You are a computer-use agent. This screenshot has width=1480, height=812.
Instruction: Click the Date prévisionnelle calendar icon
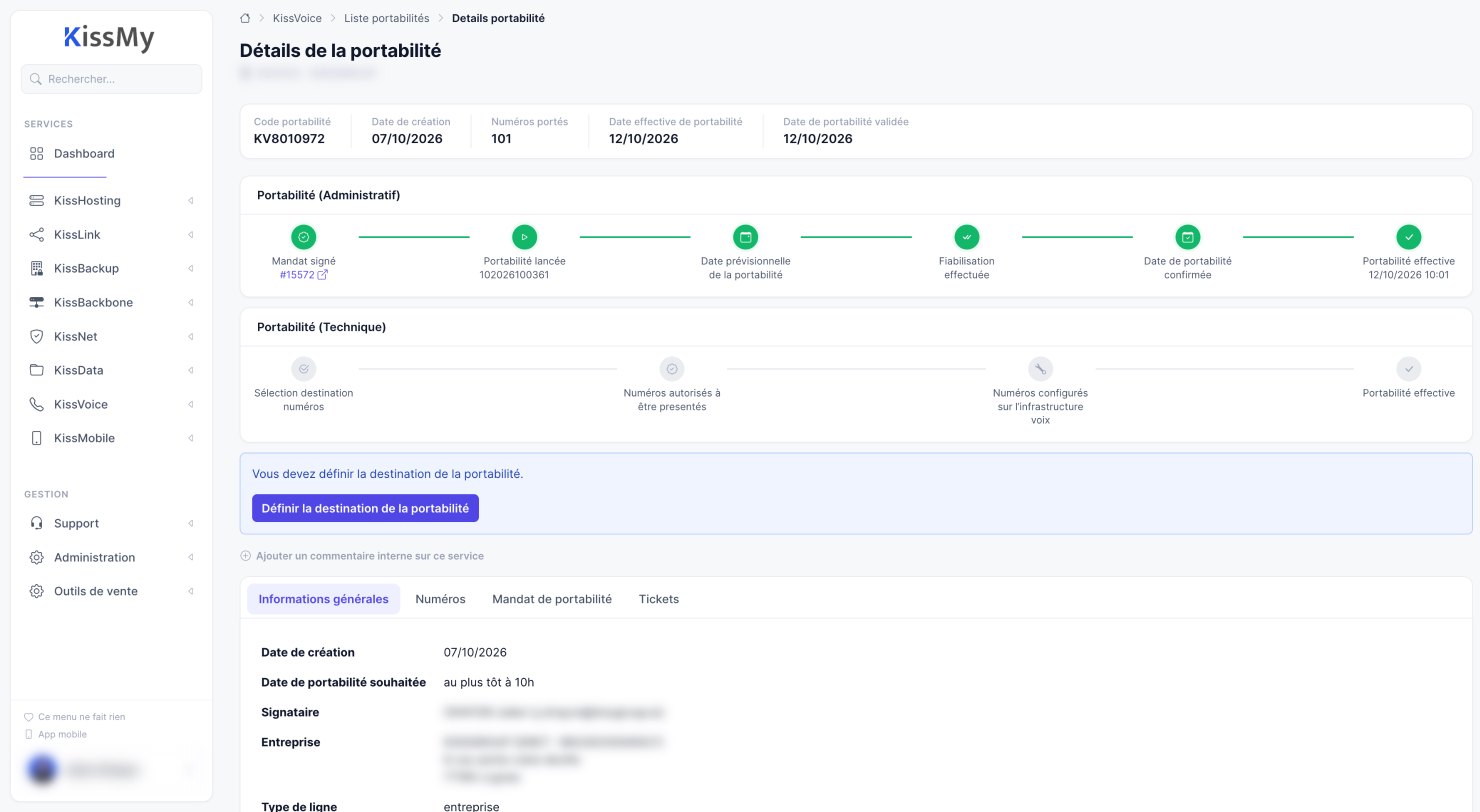coord(745,237)
